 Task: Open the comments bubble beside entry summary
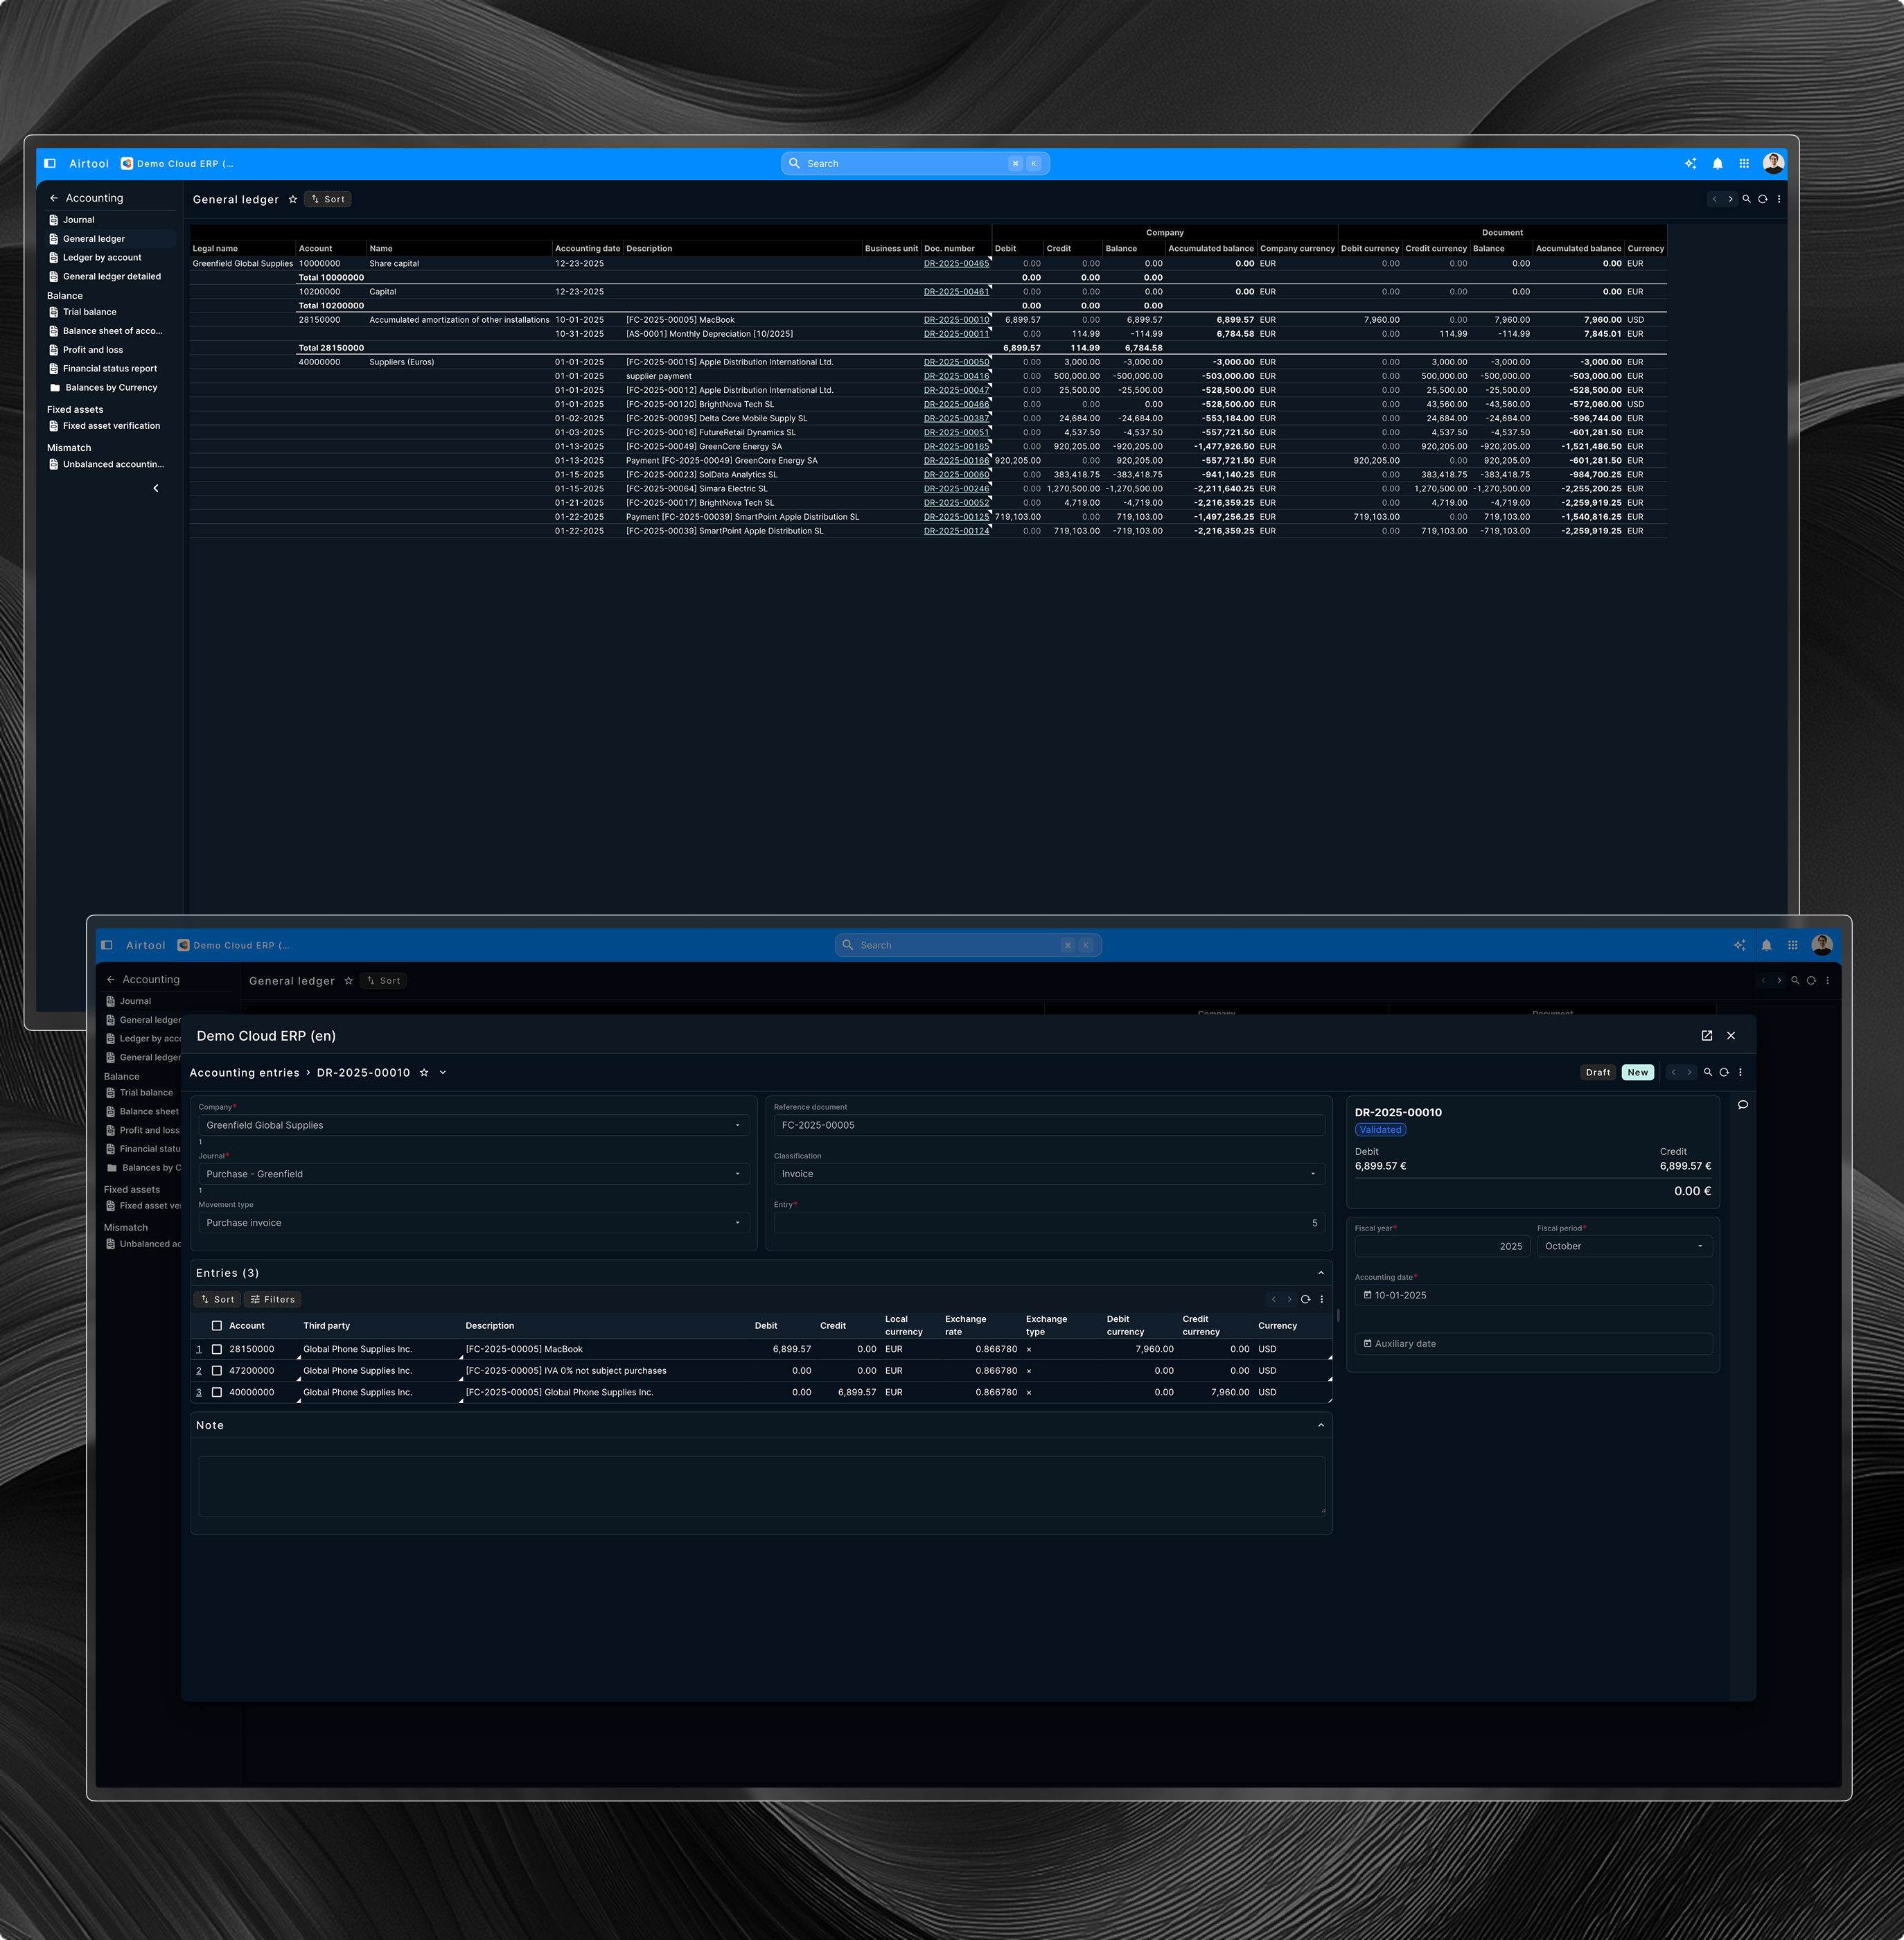(x=1743, y=1105)
